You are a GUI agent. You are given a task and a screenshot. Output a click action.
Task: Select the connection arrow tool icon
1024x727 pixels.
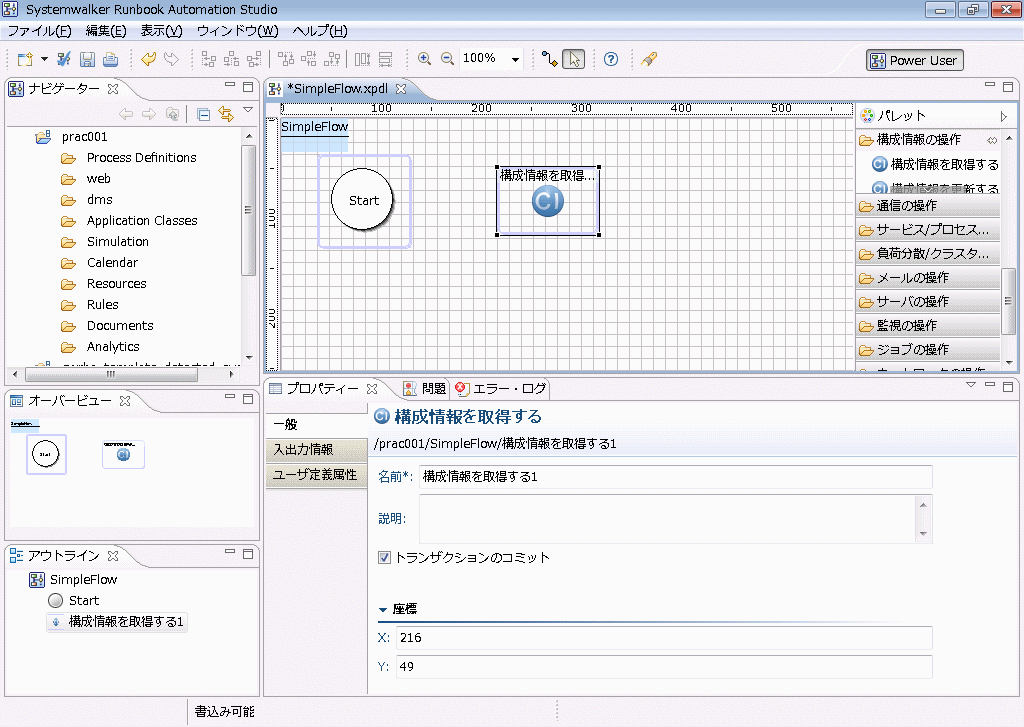tap(550, 59)
